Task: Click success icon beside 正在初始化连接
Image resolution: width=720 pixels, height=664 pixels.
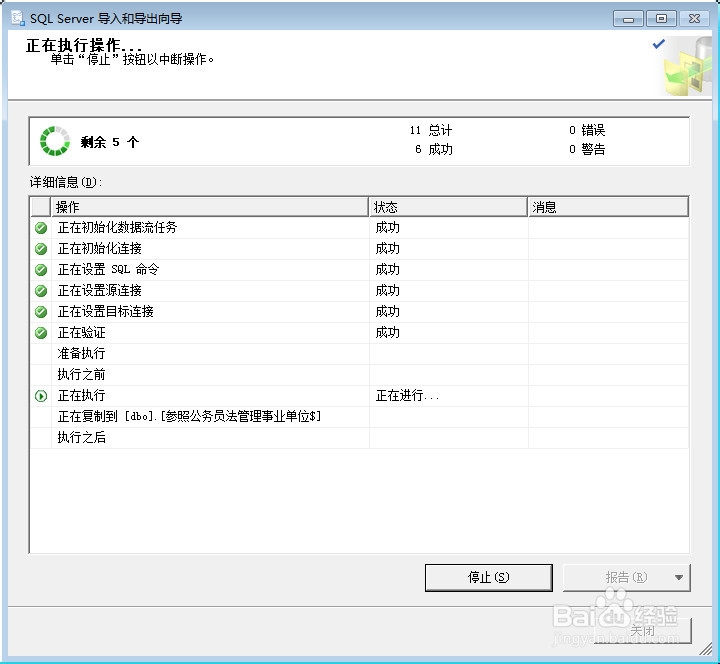Action: (41, 249)
